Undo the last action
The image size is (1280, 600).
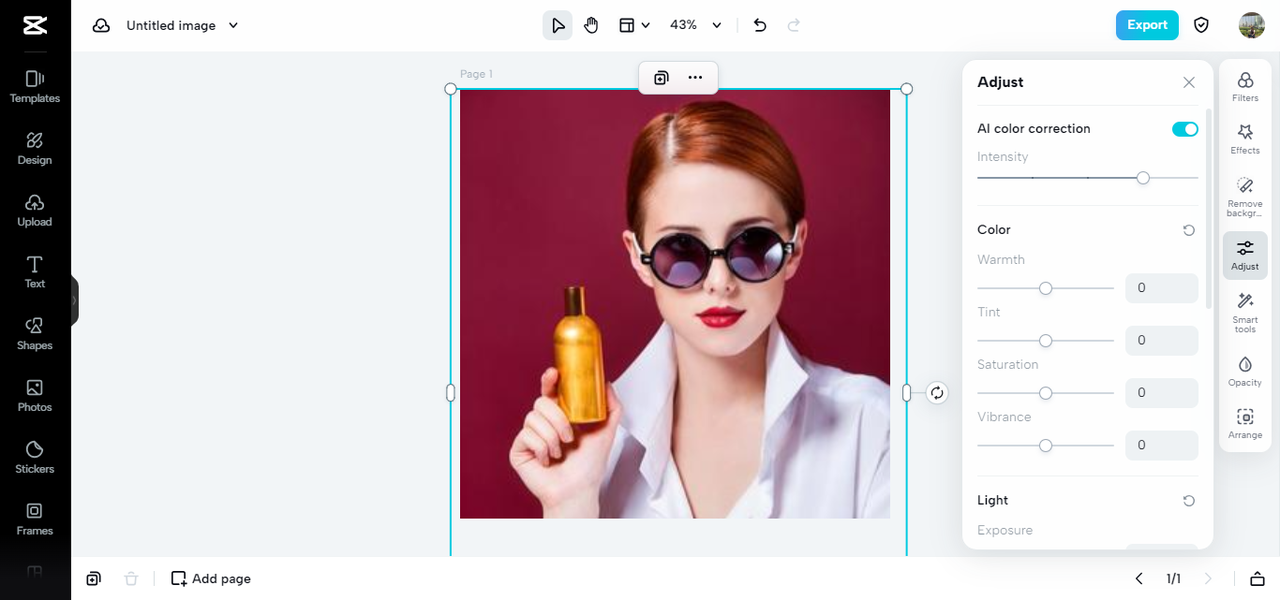click(760, 26)
